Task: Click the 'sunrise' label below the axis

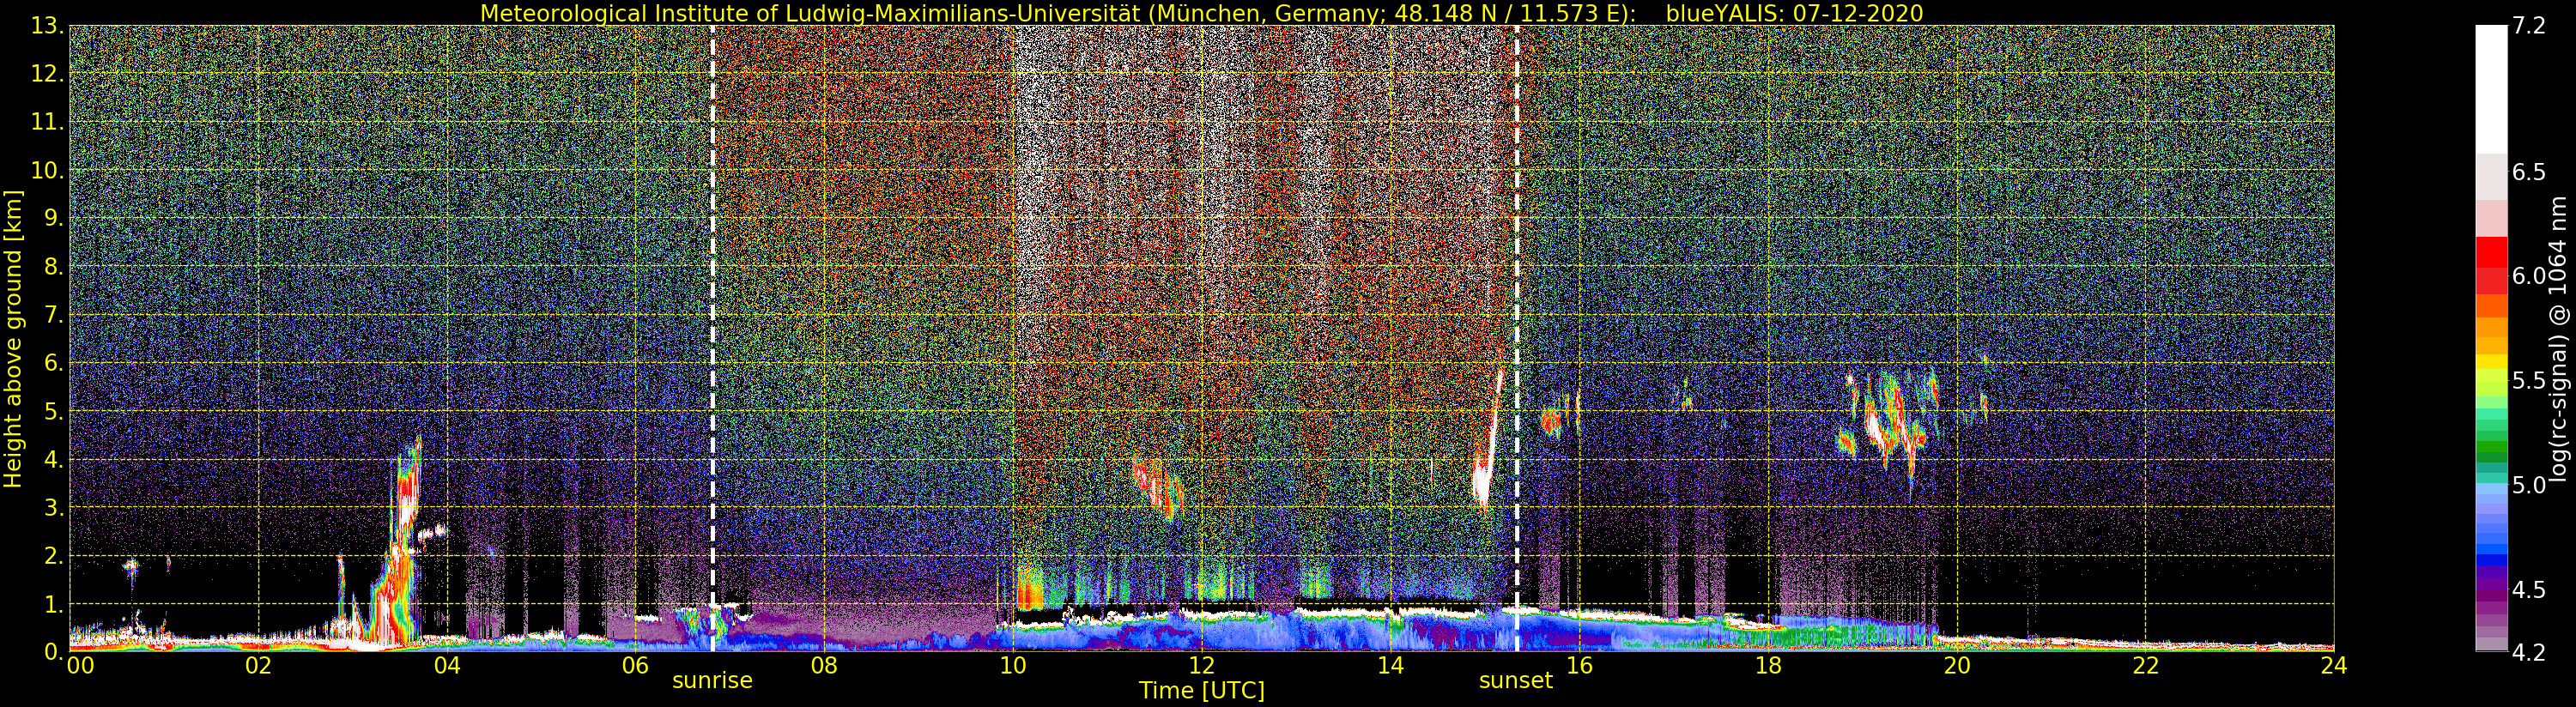Action: (x=712, y=681)
